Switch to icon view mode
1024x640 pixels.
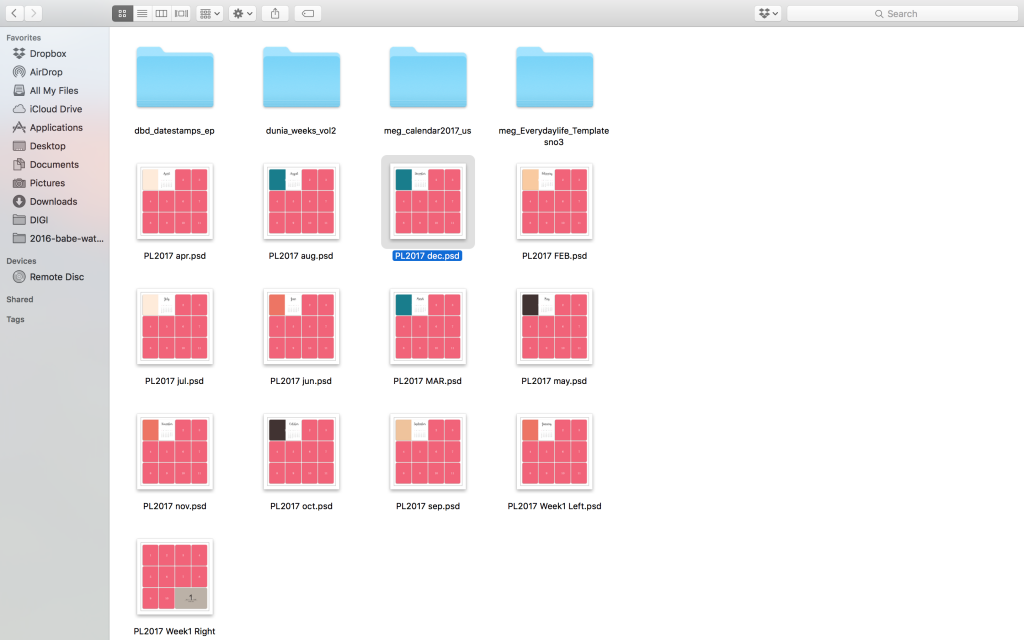(122, 13)
